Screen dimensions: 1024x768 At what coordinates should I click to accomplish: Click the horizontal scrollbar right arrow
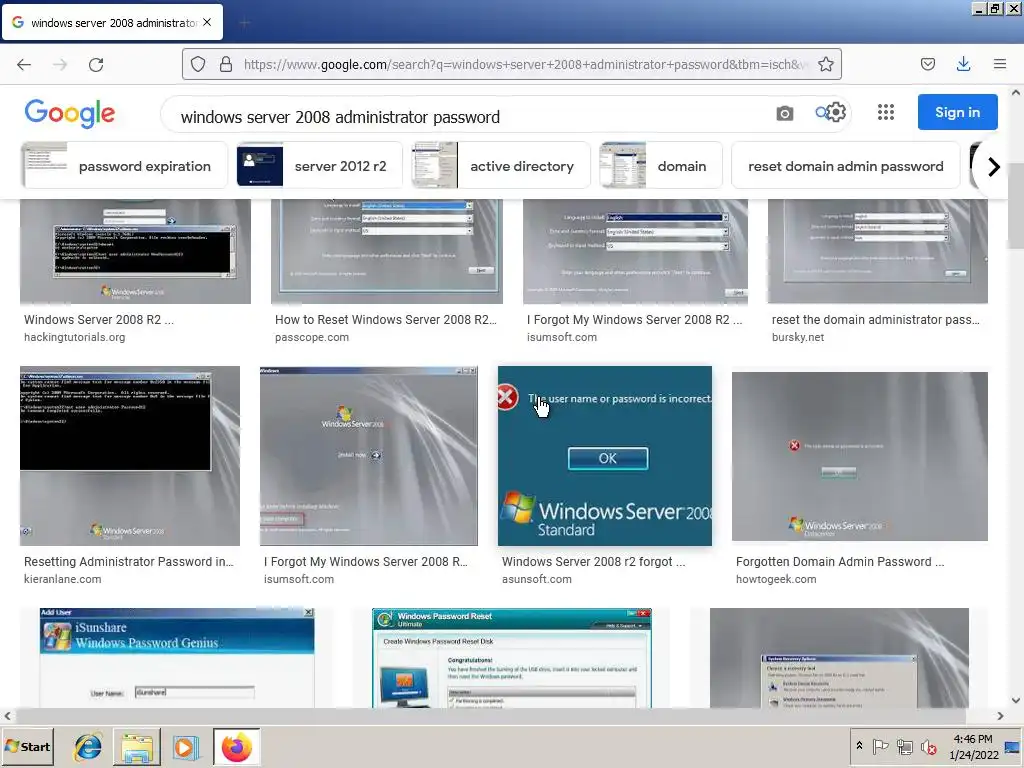click(x=1000, y=716)
